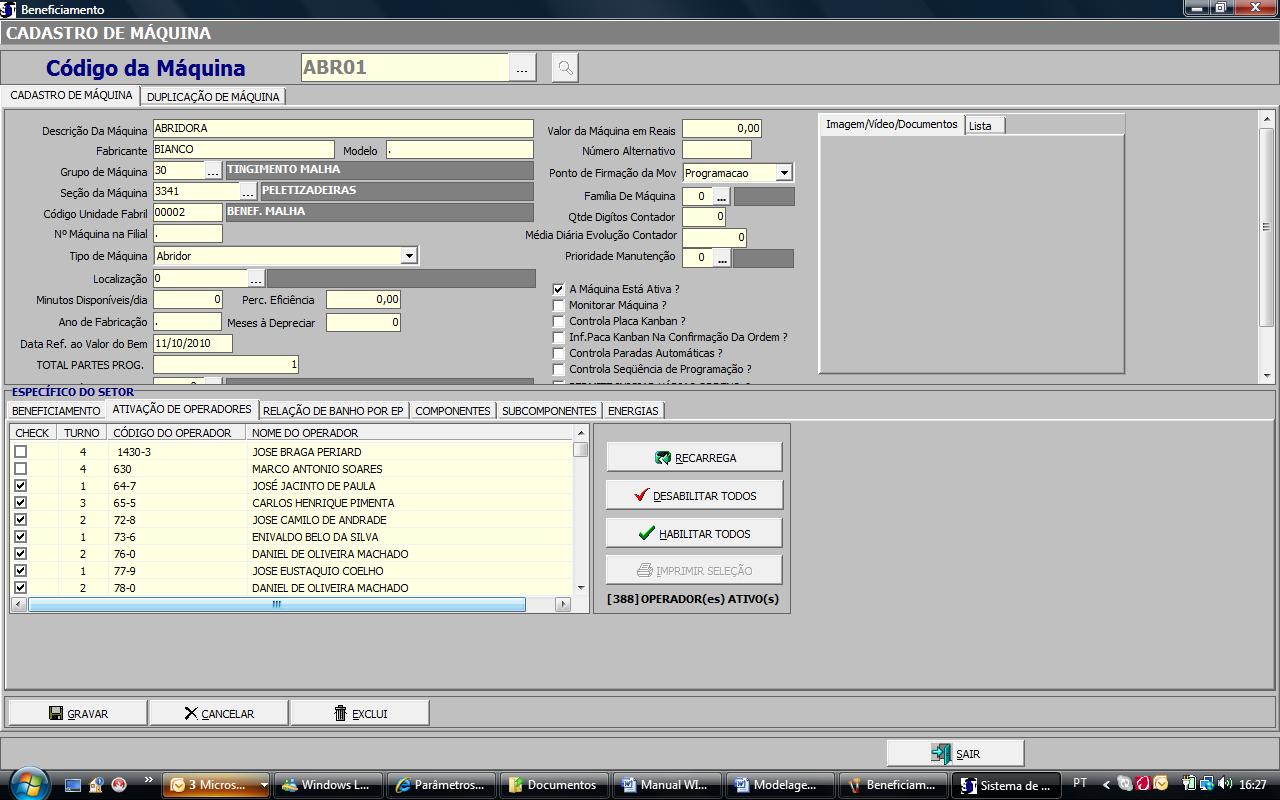Viewport: 1280px width, 800px height.
Task: Click the Descrição Da Máquina input field
Action: click(343, 129)
